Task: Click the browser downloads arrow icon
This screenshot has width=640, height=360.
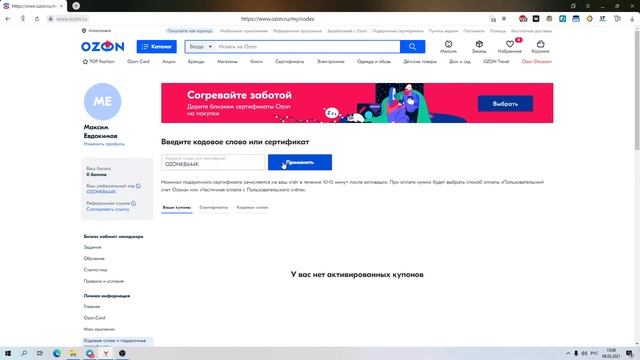Action: tap(632, 19)
